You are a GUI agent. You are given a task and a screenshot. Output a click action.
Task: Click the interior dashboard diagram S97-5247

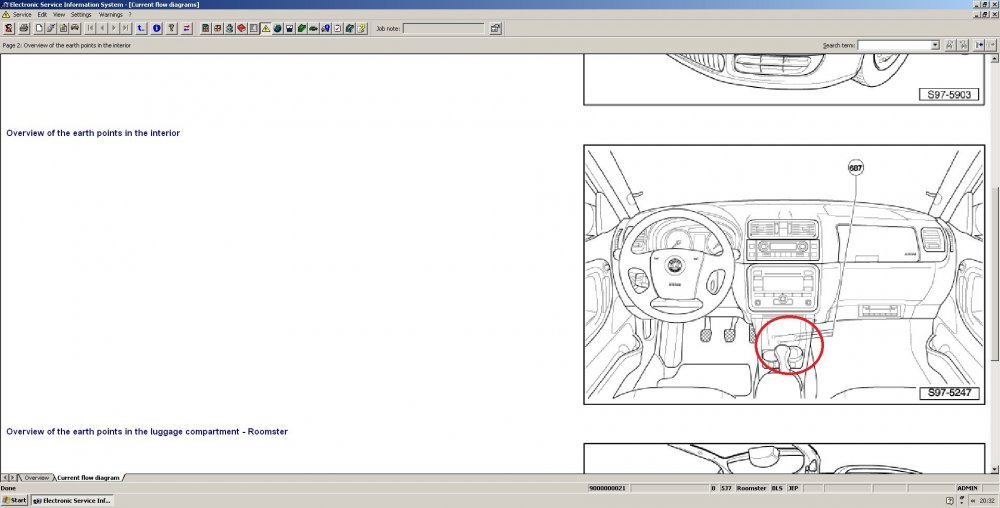click(784, 275)
